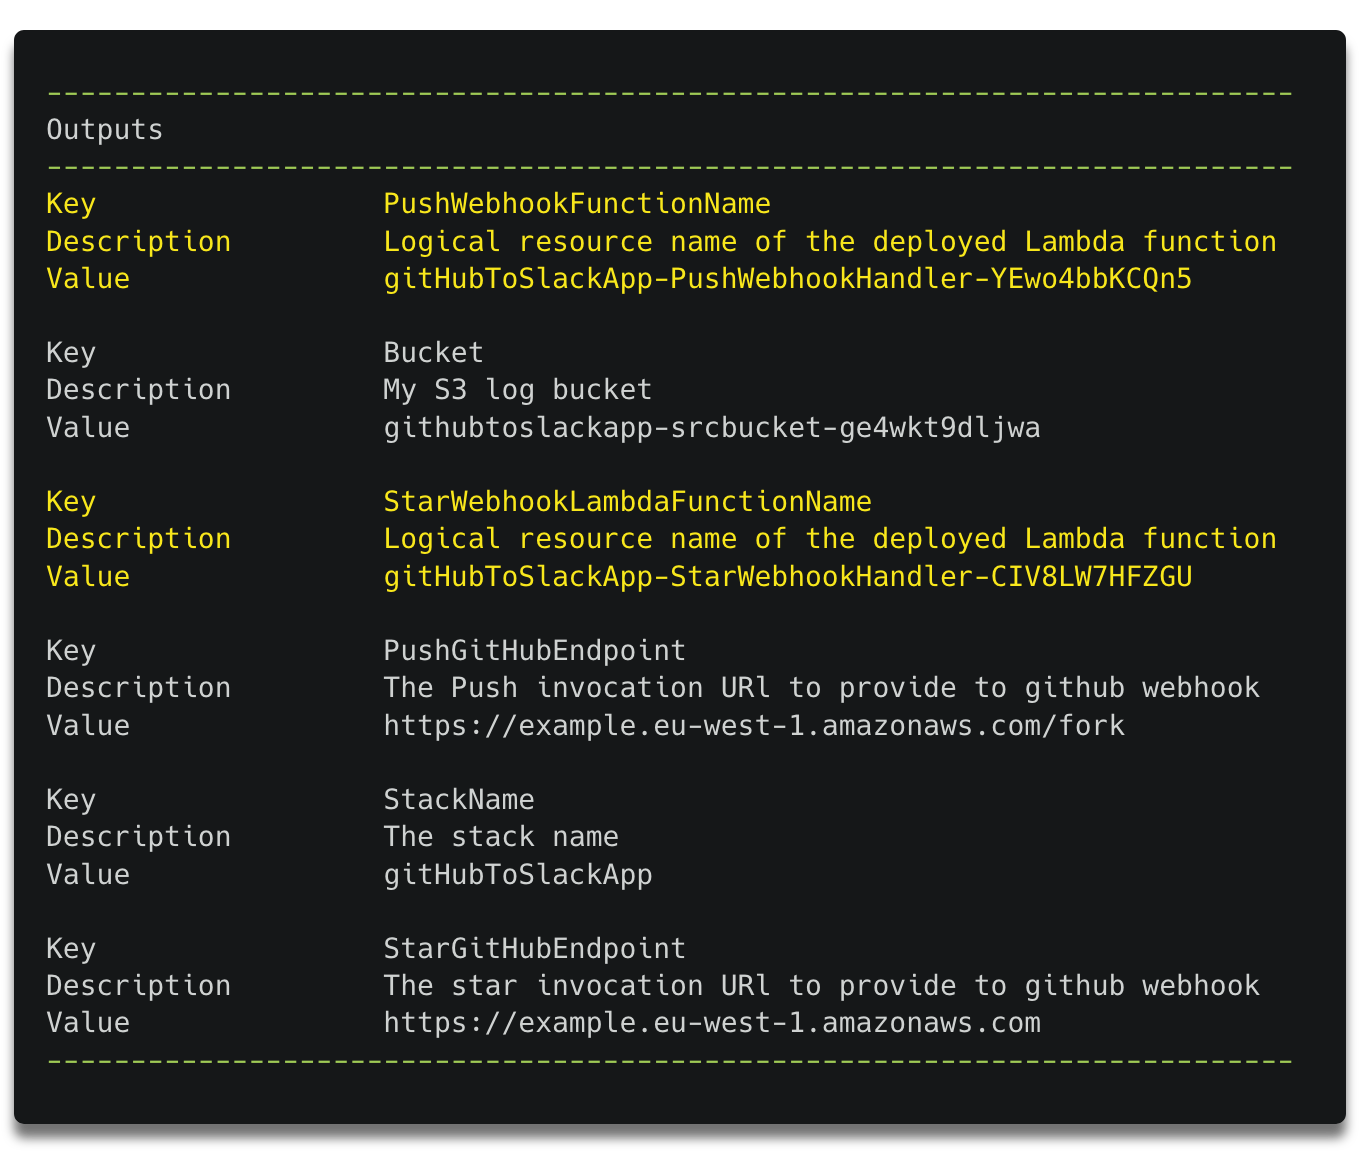Select the Description label beside My S3 log bucket
The width and height of the screenshot is (1360, 1154).
tap(139, 390)
